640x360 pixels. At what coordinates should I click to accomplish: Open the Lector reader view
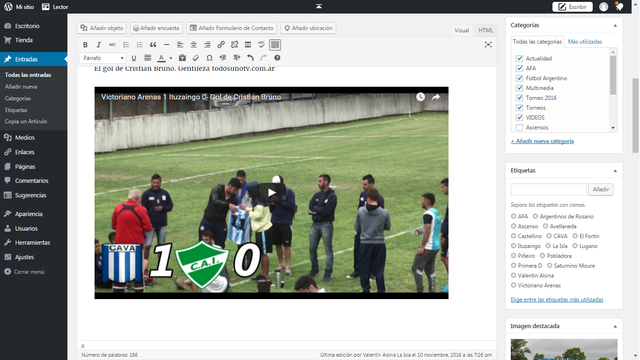(x=55, y=7)
